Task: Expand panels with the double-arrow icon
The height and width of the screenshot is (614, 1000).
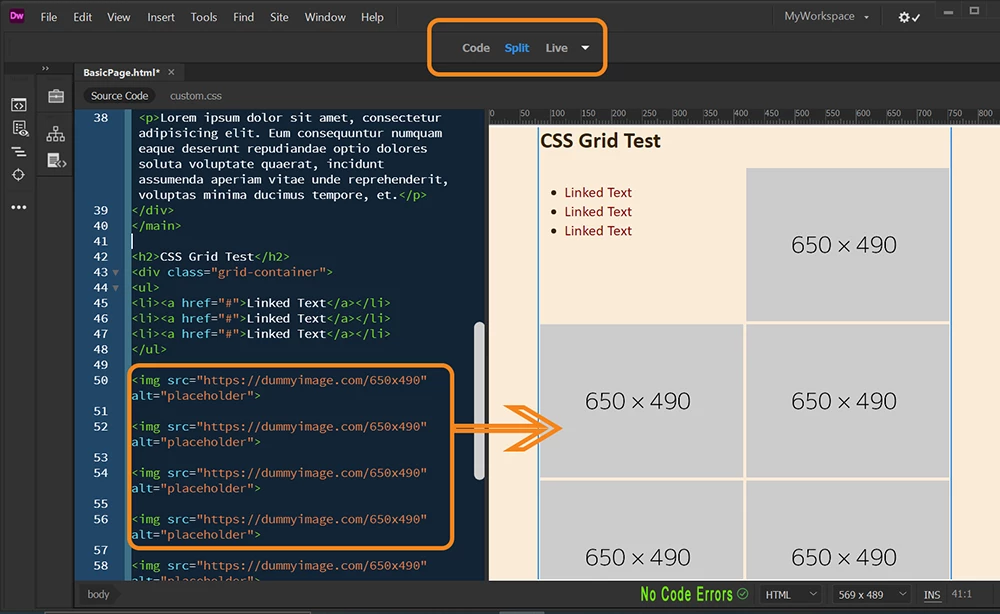Action: (x=45, y=68)
